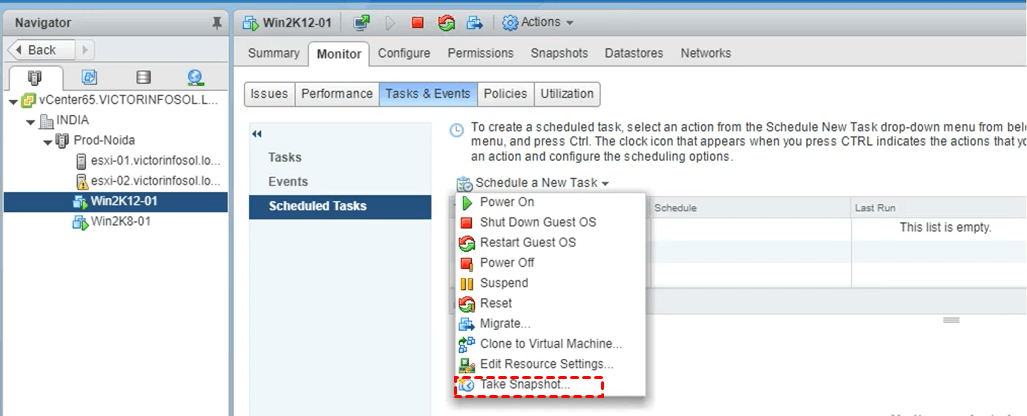This screenshot has width=1027, height=416.
Task: Toggle the Schedule a New Task dropdown
Action: (x=532, y=183)
